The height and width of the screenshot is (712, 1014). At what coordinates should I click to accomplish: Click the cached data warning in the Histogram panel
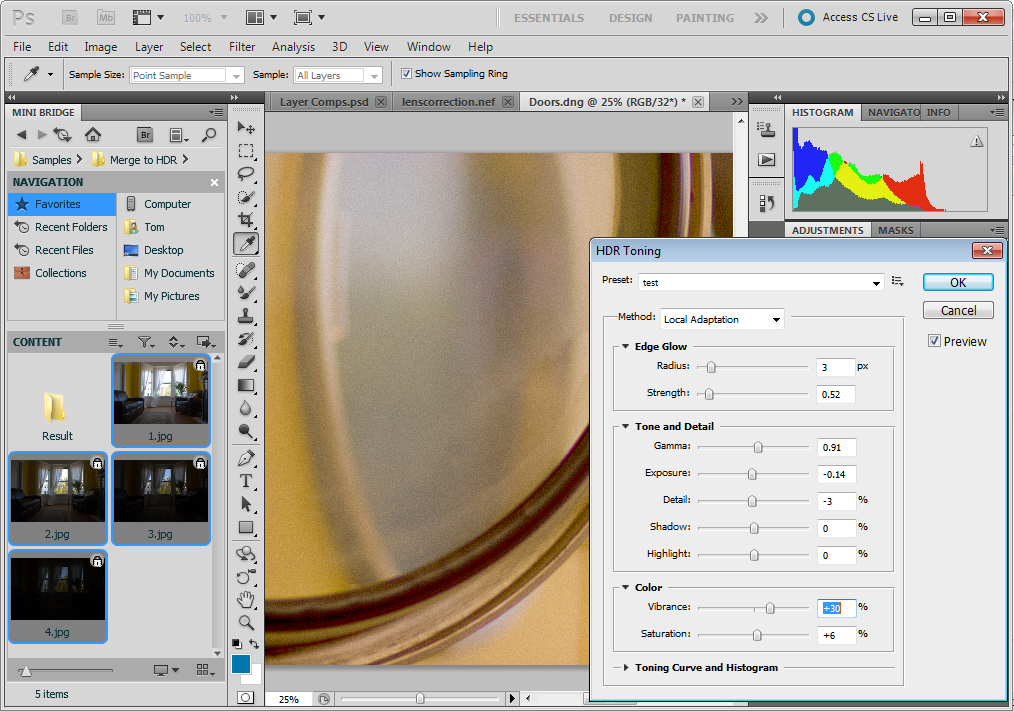(x=977, y=141)
